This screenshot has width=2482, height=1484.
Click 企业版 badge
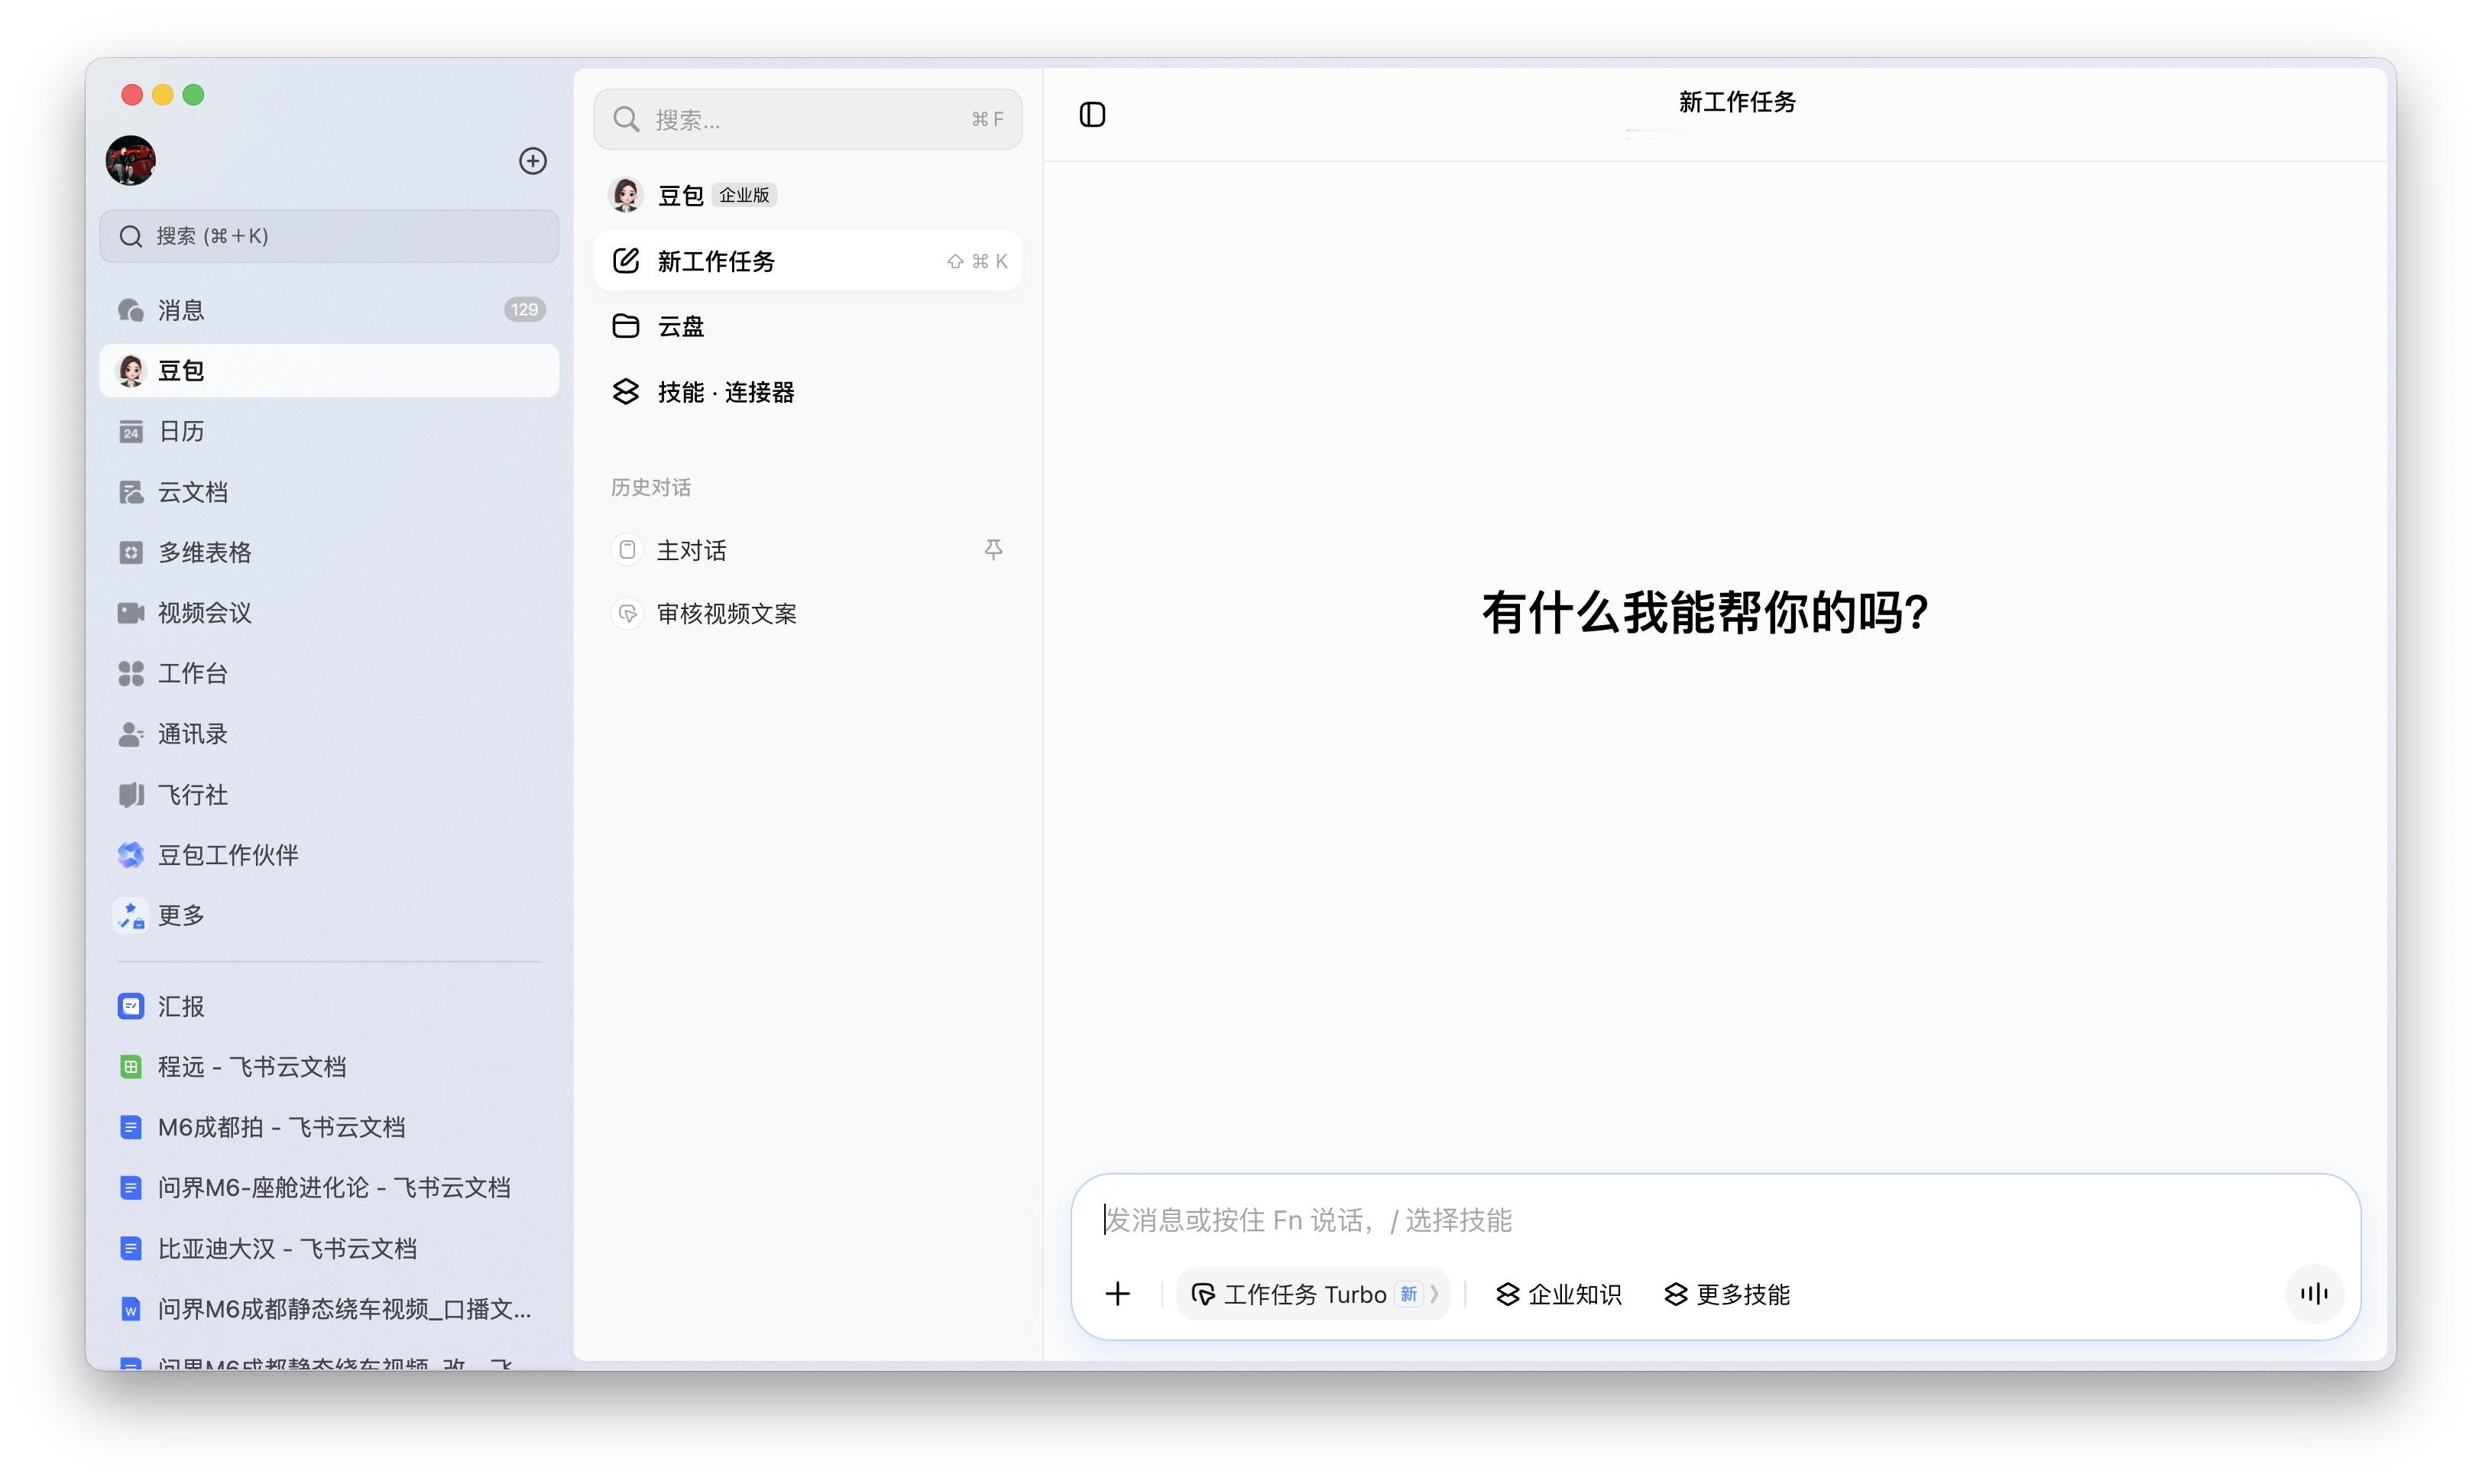tap(745, 195)
